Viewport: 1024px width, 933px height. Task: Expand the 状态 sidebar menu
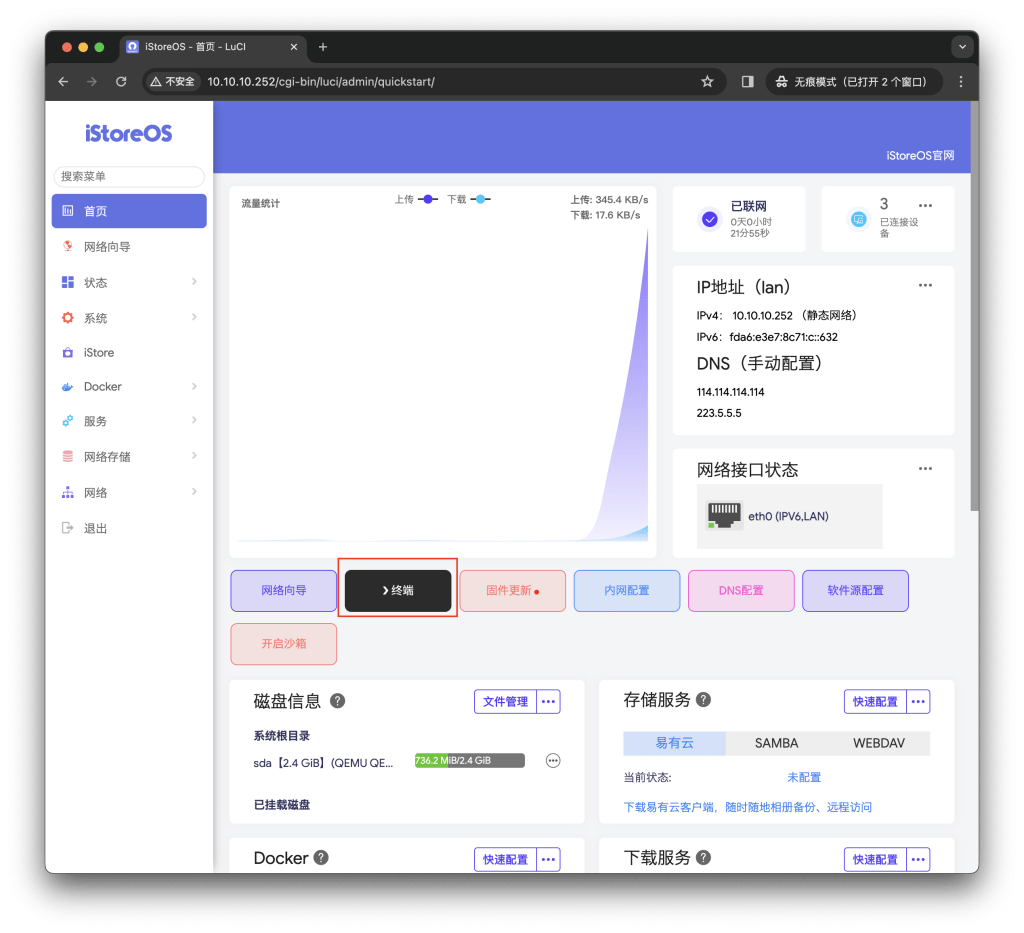click(129, 282)
